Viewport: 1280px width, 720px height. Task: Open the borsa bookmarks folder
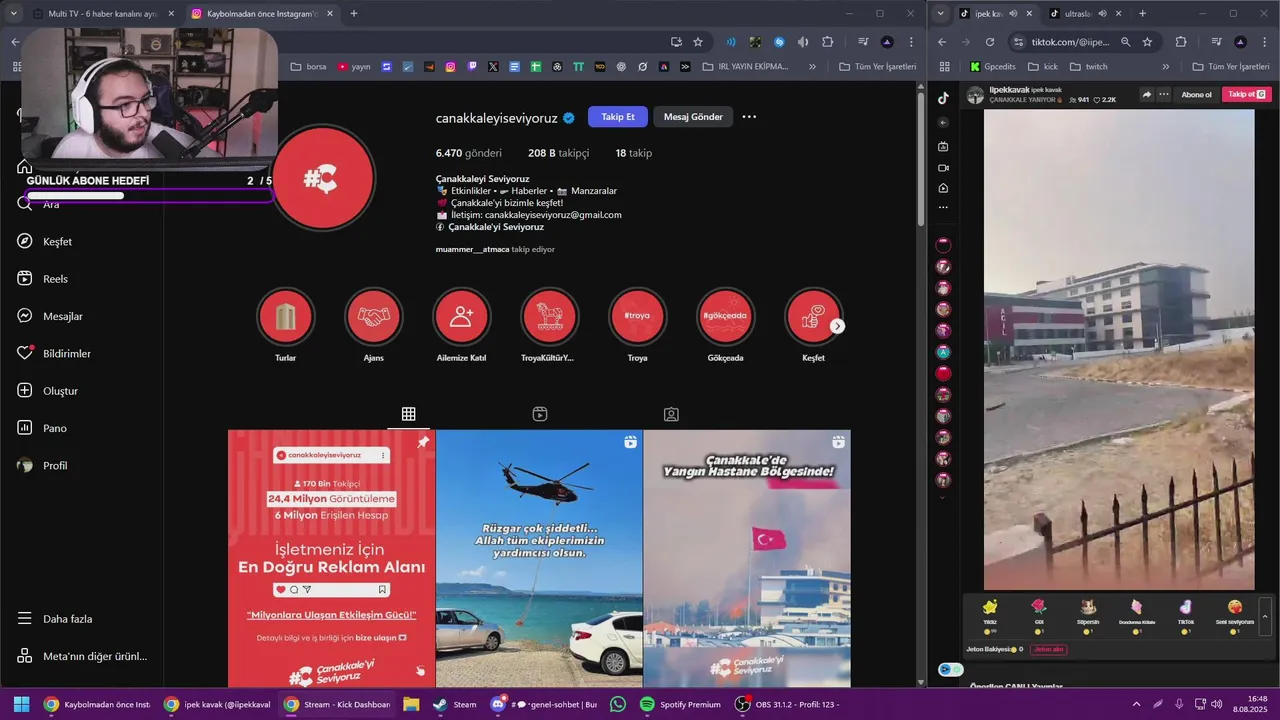308,67
